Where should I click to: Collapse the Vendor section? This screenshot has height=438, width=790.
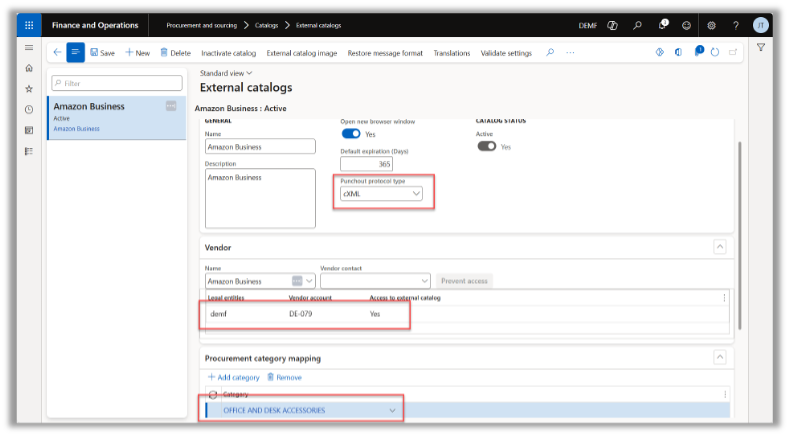click(x=720, y=247)
